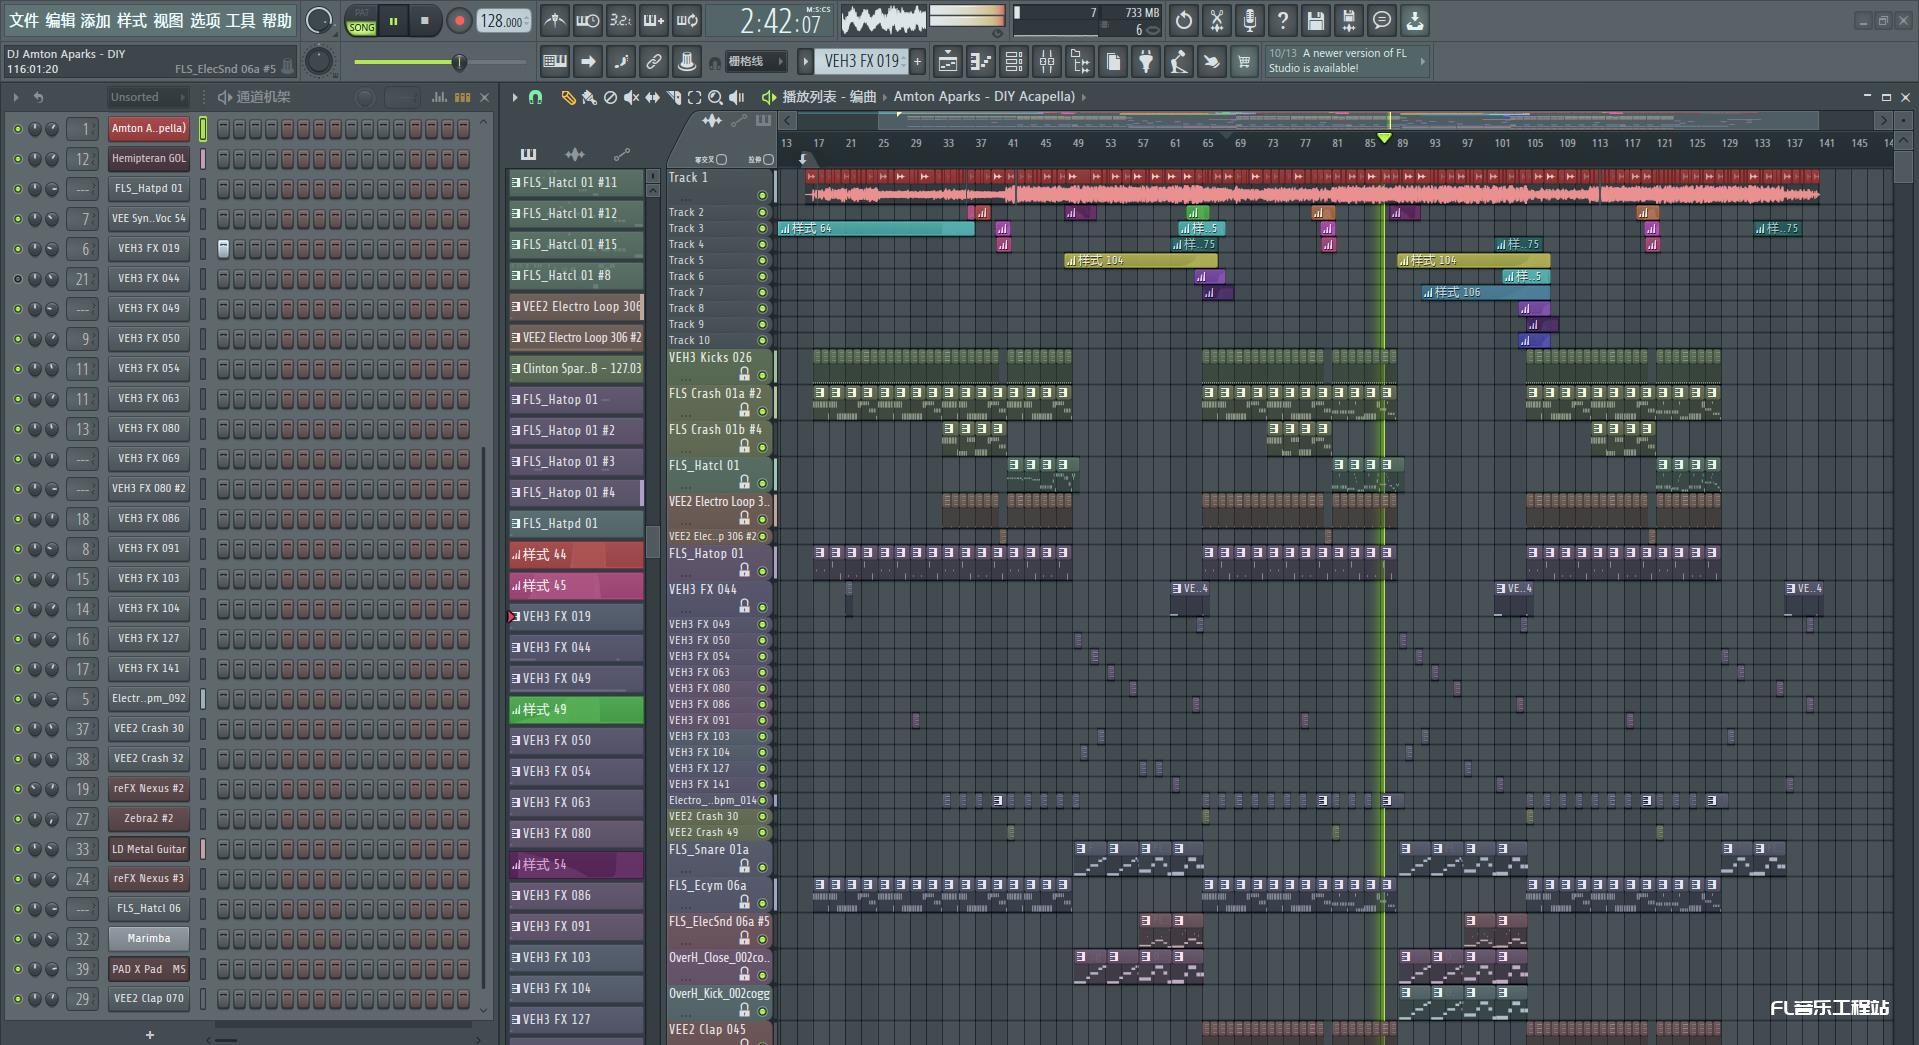The image size is (1919, 1045).
Task: Select the playlist delete tool
Action: coord(610,97)
